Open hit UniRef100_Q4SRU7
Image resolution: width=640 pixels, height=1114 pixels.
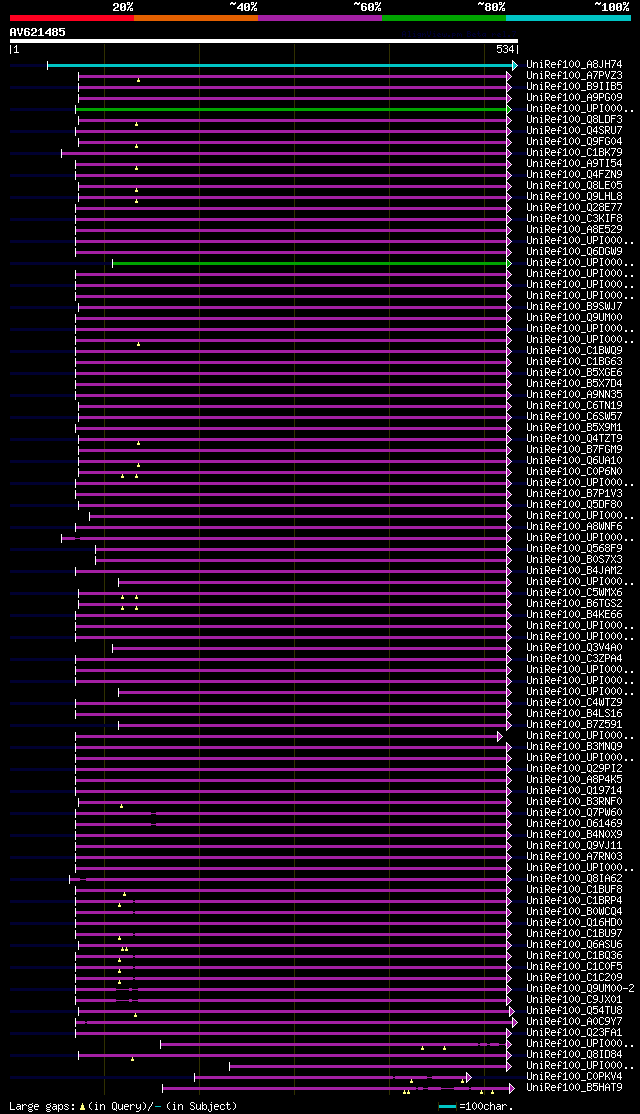click(x=575, y=131)
